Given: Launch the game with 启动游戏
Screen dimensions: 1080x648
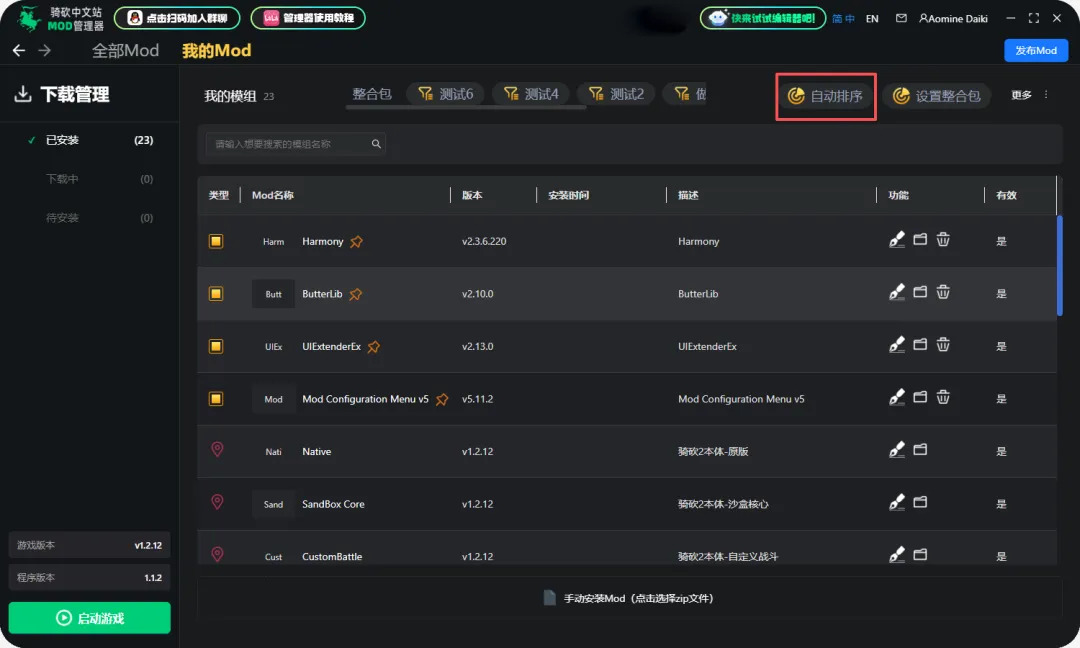Looking at the screenshot, I should 90,618.
